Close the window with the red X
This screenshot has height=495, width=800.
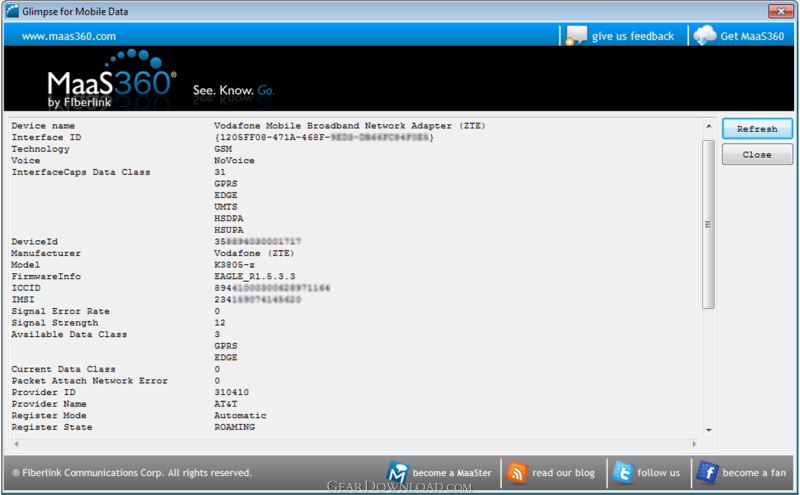coord(781,11)
